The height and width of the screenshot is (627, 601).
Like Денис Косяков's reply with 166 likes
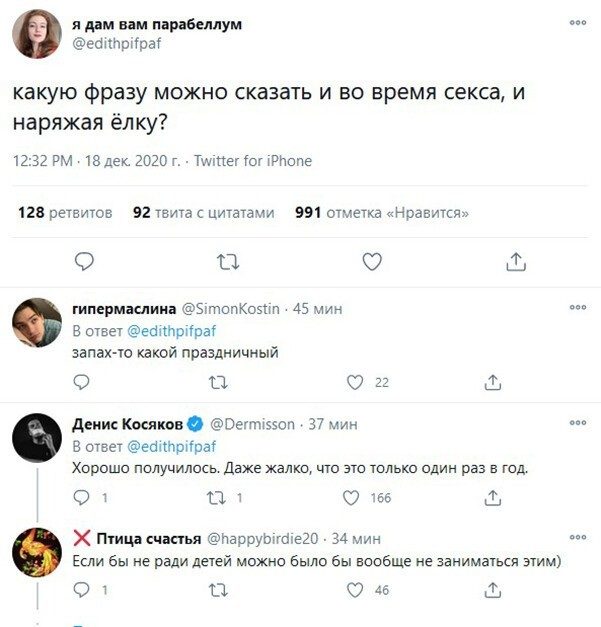(351, 498)
